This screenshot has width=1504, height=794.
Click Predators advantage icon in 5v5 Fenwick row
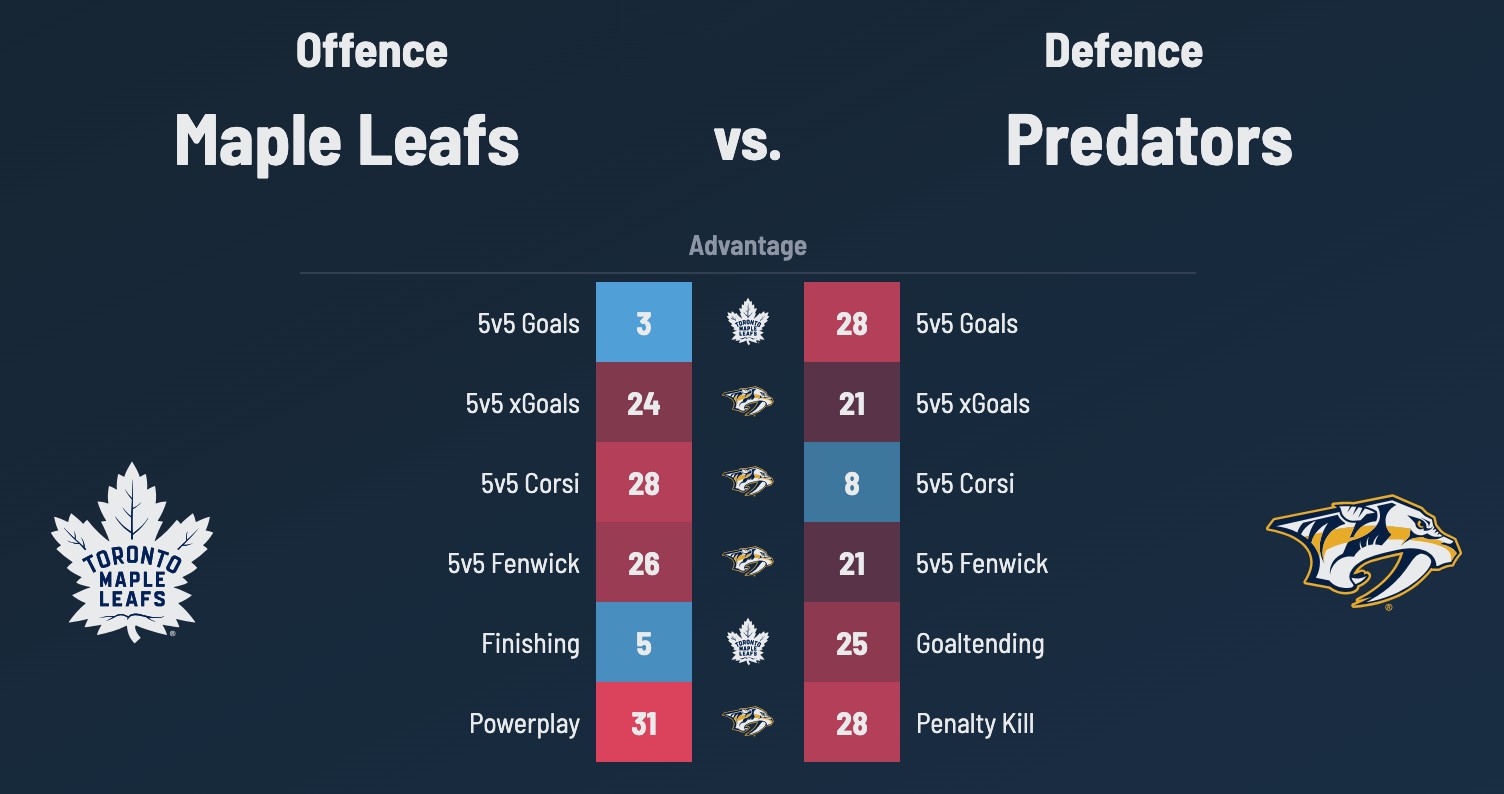click(x=748, y=563)
